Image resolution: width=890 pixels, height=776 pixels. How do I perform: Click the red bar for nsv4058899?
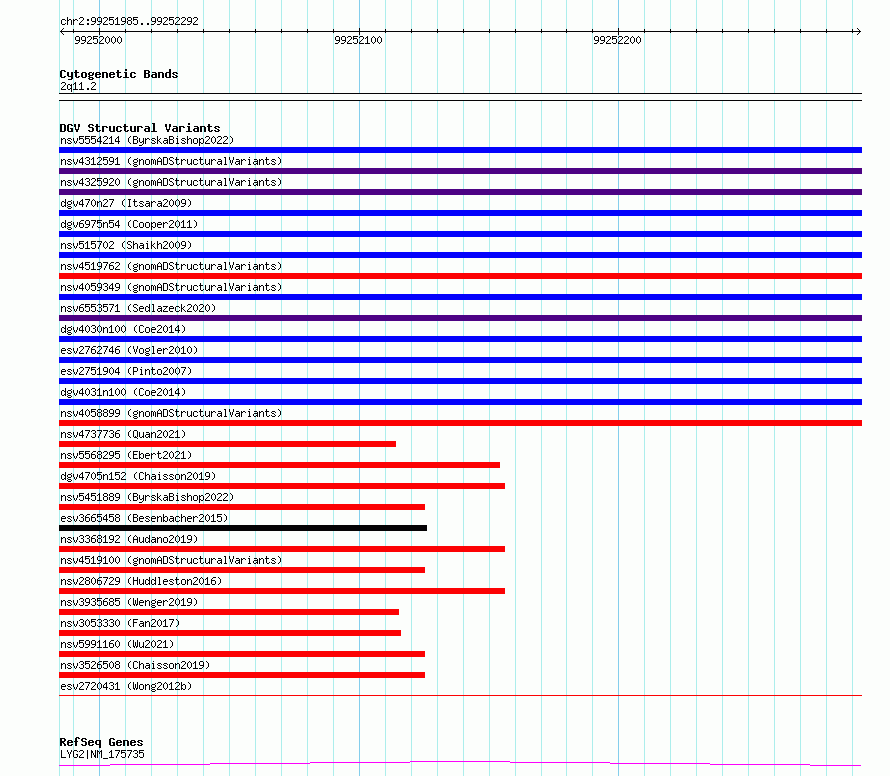tap(460, 423)
